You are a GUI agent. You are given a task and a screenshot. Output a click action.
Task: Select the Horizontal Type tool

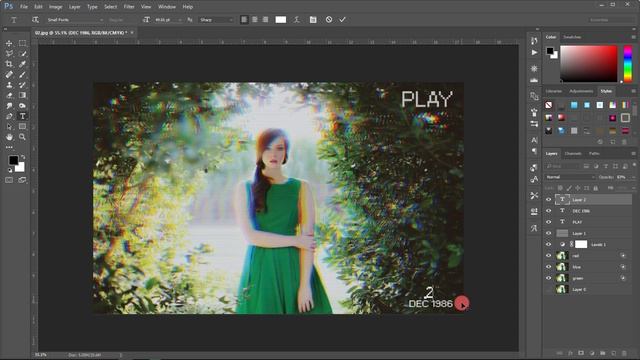click(x=22, y=116)
